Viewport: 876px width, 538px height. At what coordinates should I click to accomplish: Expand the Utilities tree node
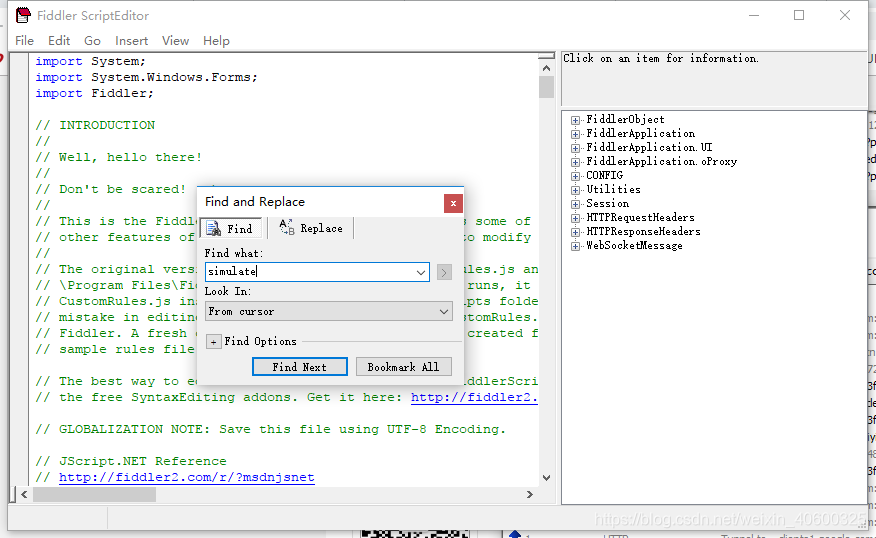[575, 190]
